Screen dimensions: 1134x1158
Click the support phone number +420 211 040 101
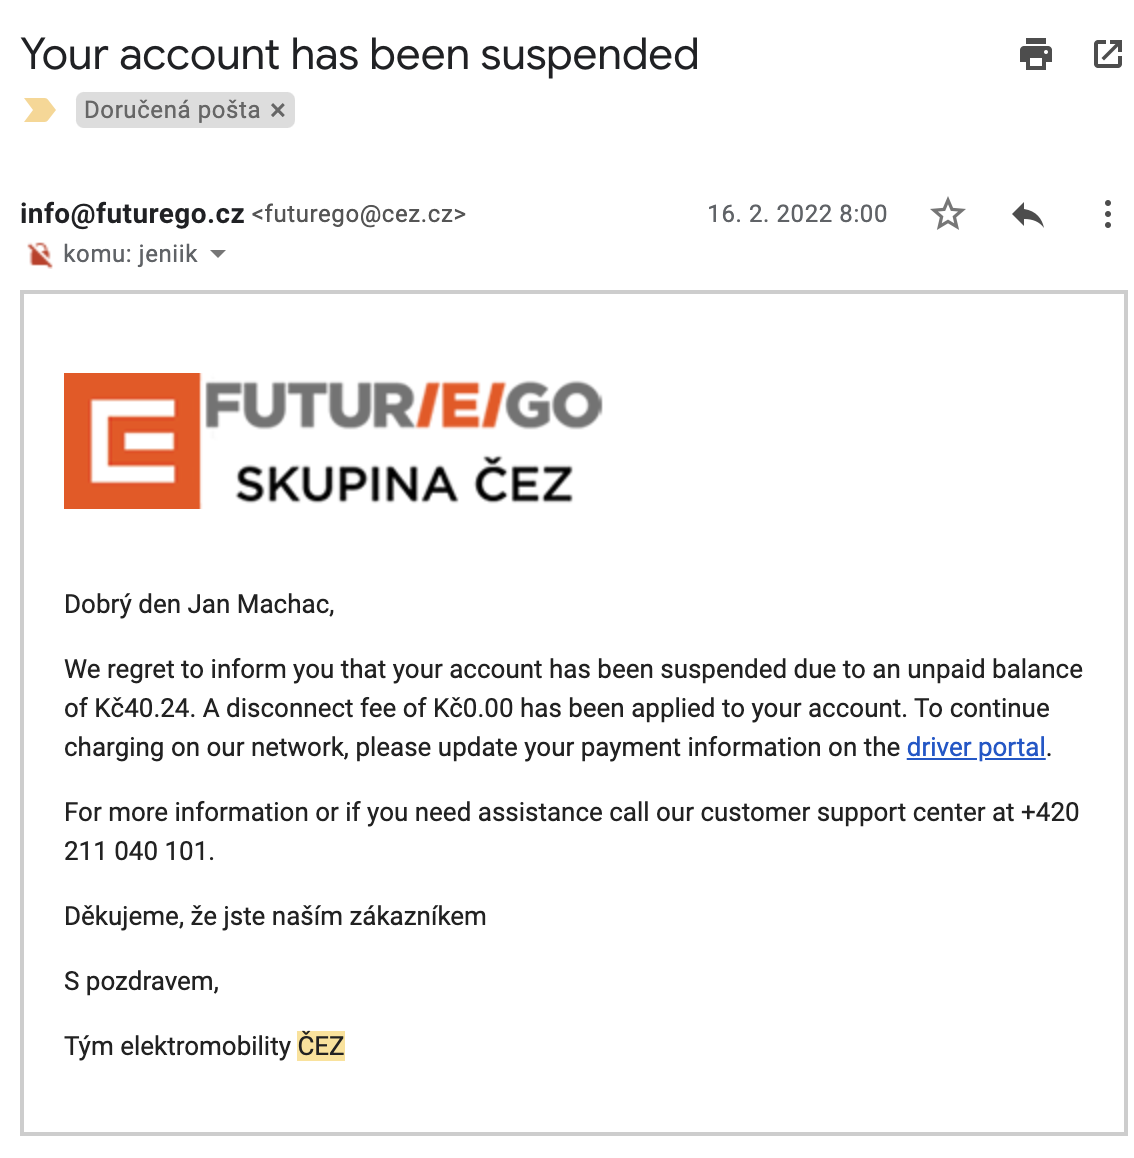point(138,851)
